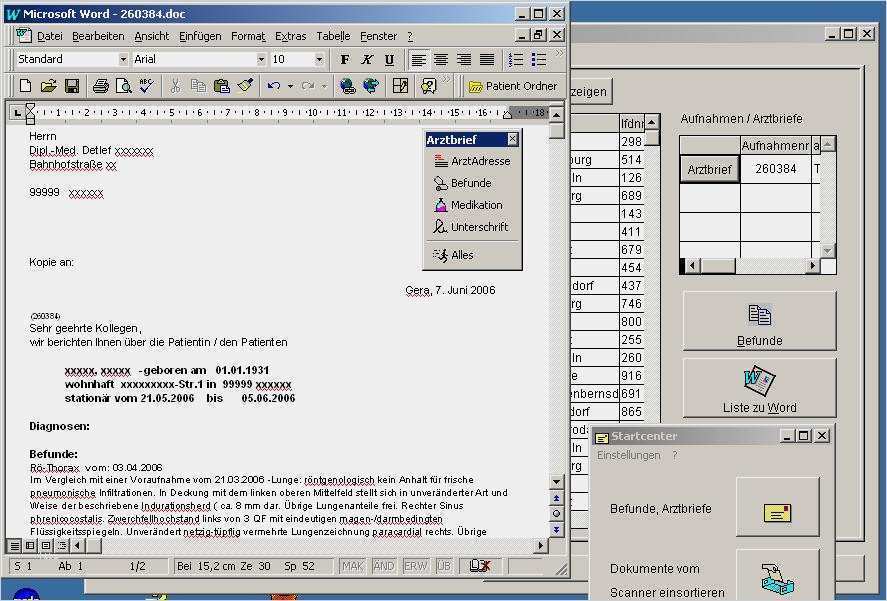
Task: Toggle underline formatting (U)
Action: [389, 59]
